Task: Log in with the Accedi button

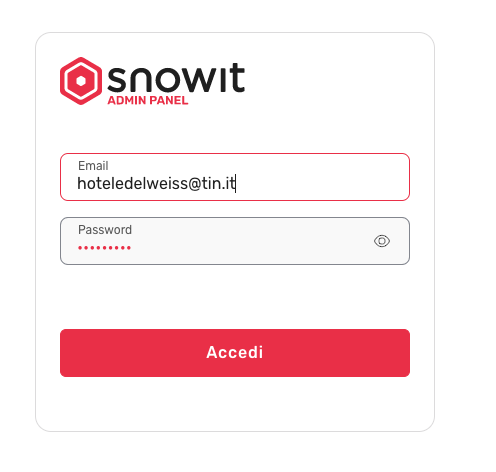Action: [235, 353]
